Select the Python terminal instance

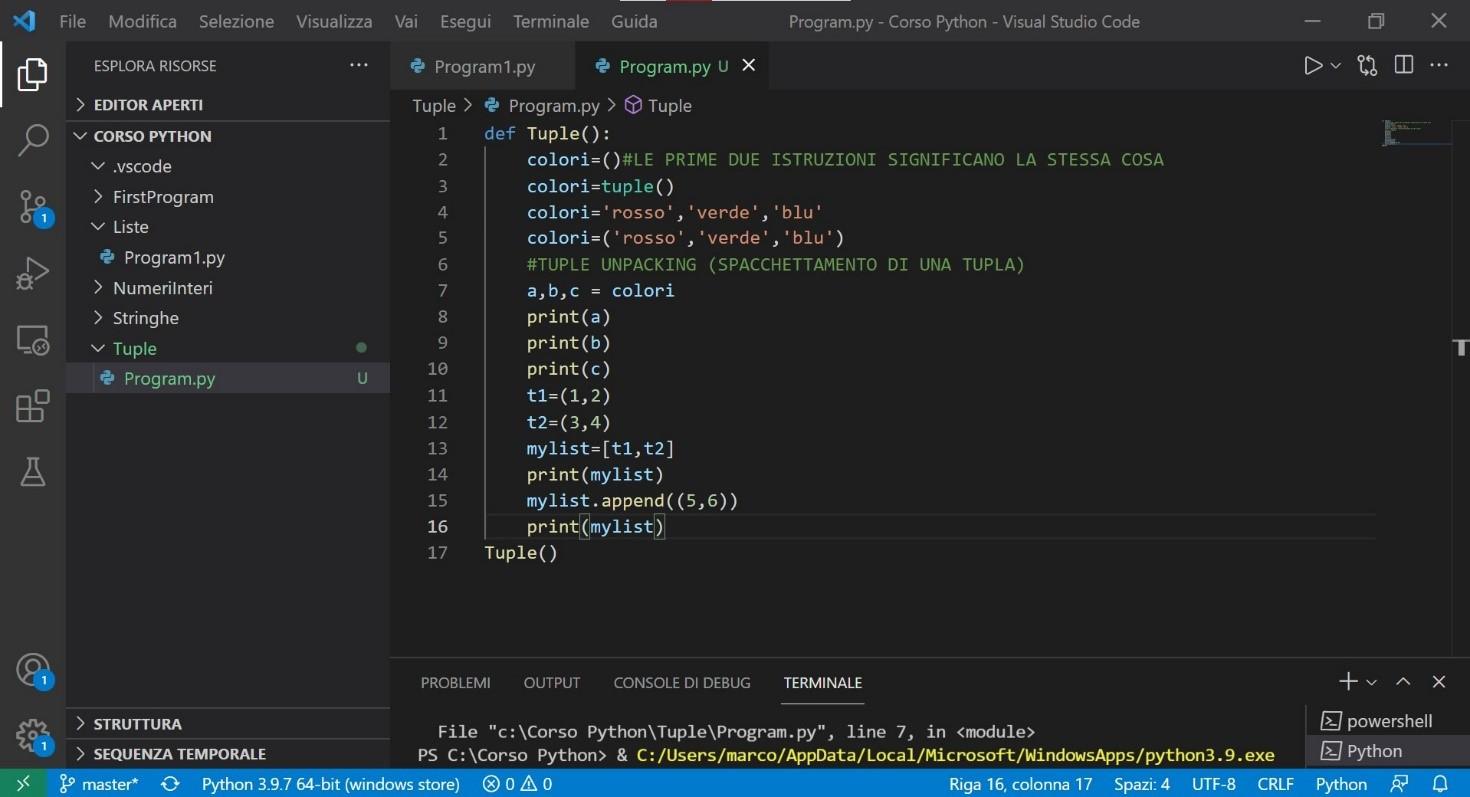coord(1388,751)
